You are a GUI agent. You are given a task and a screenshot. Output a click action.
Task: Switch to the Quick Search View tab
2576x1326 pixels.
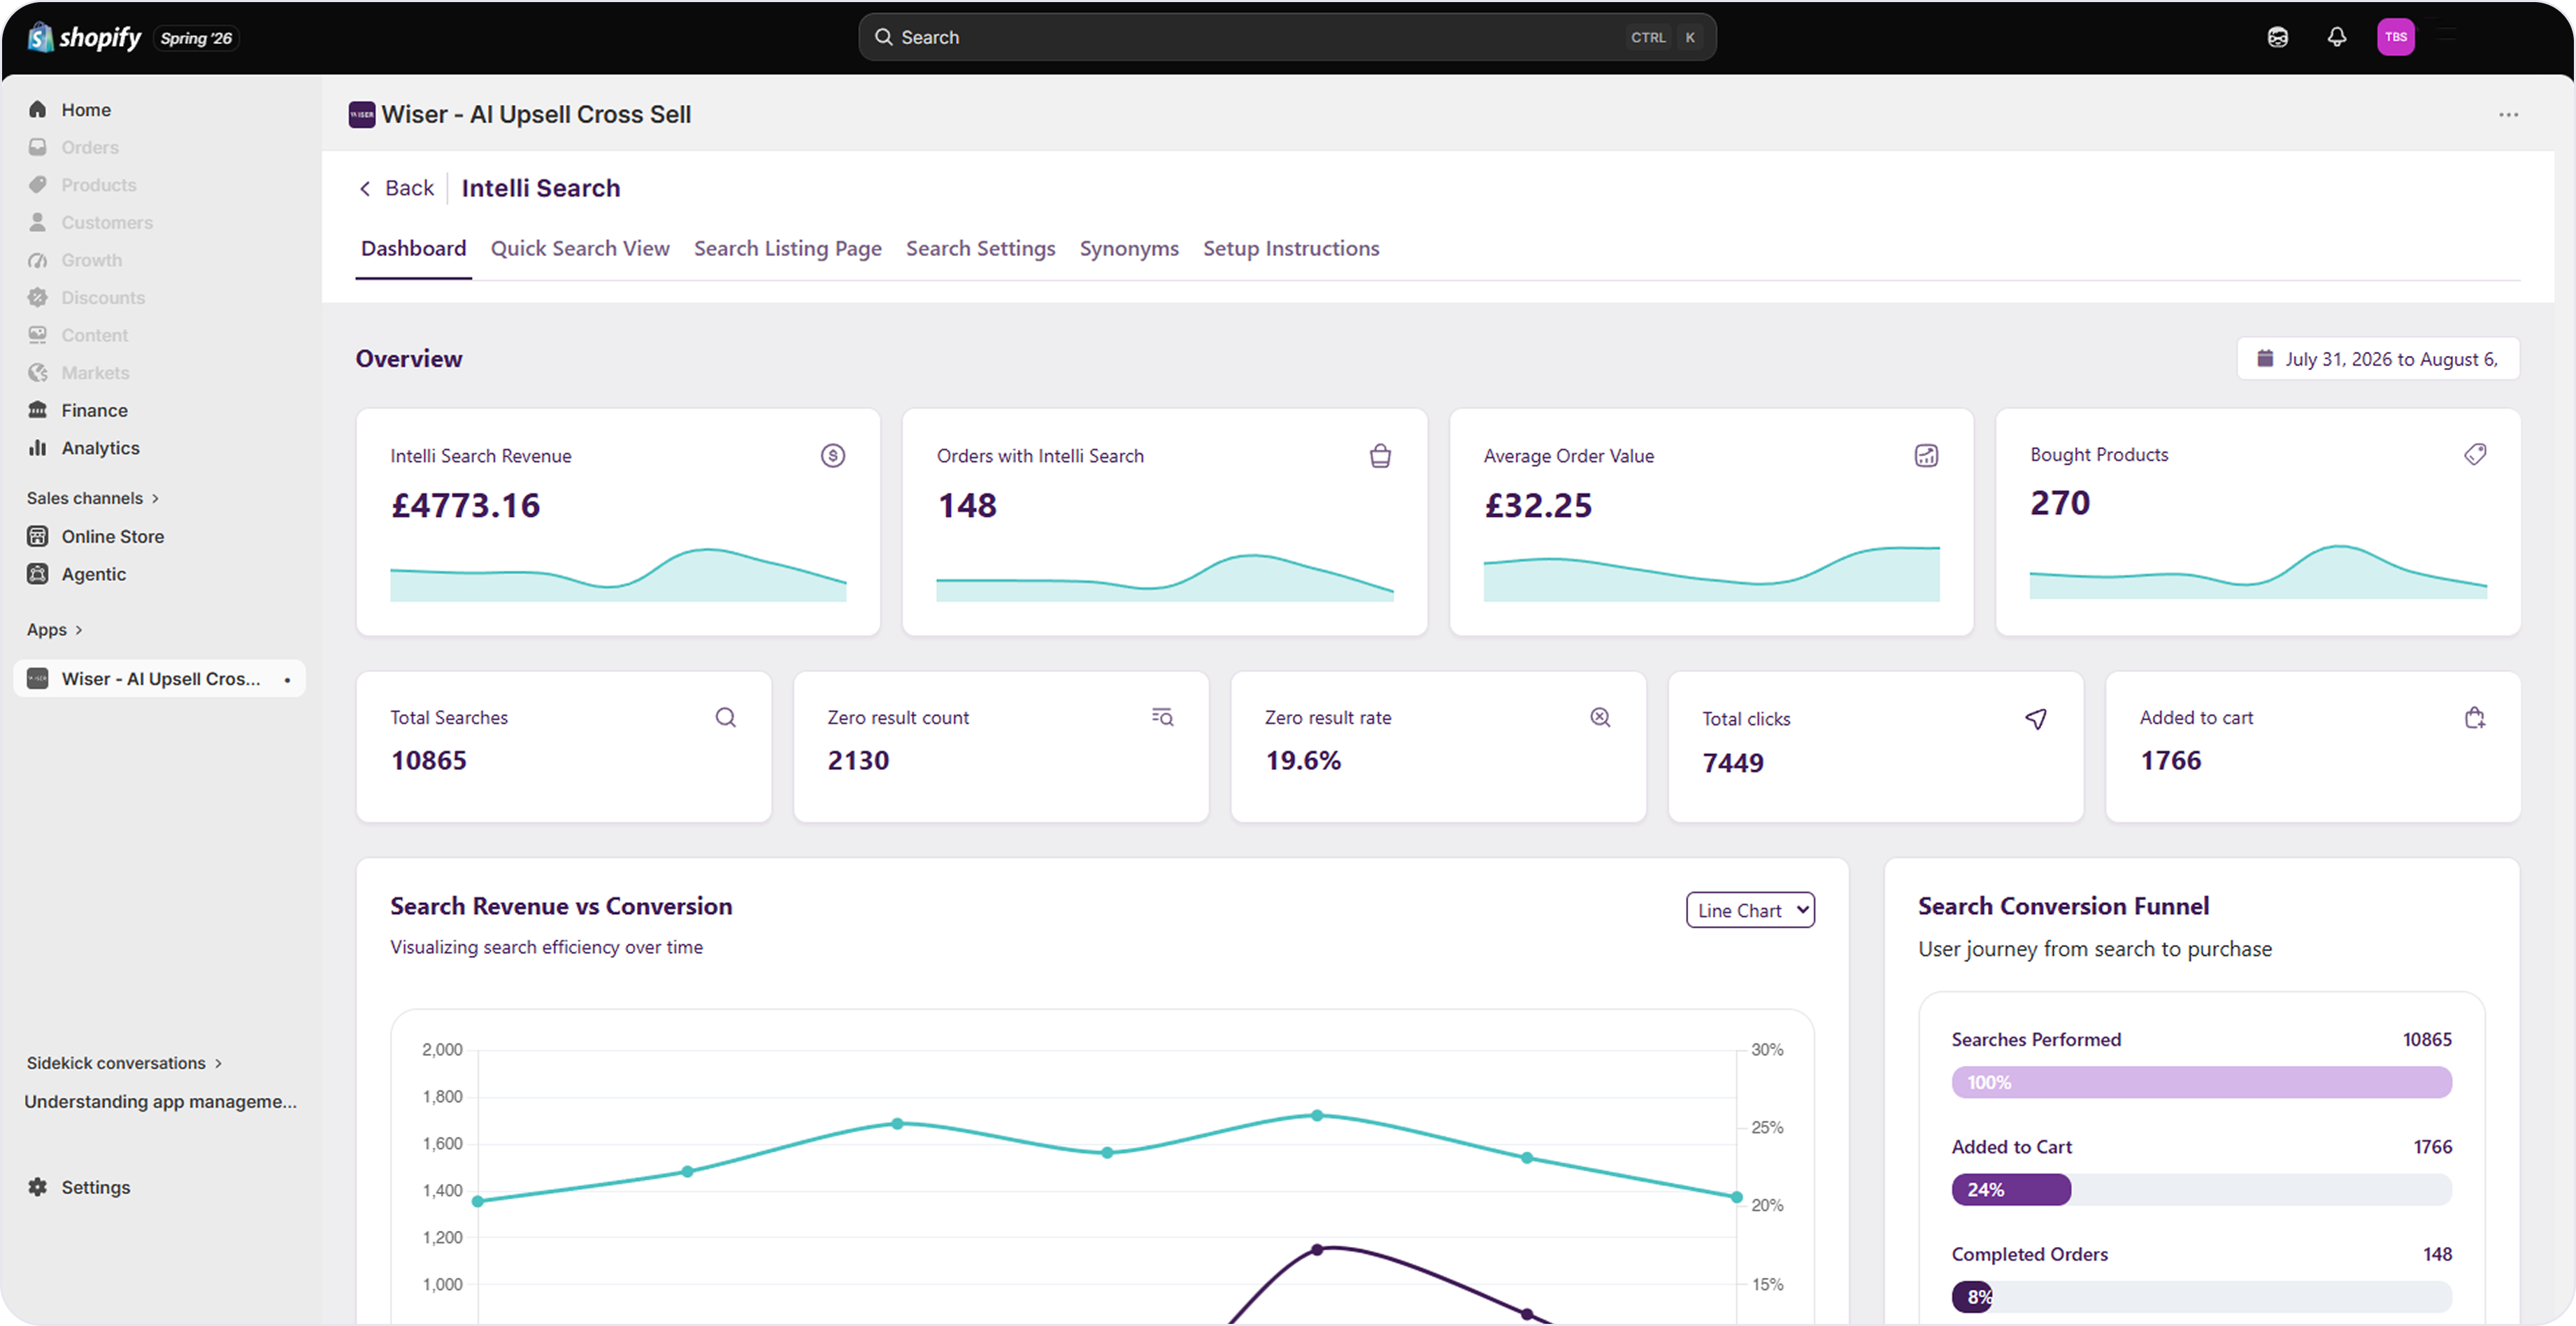pos(580,248)
